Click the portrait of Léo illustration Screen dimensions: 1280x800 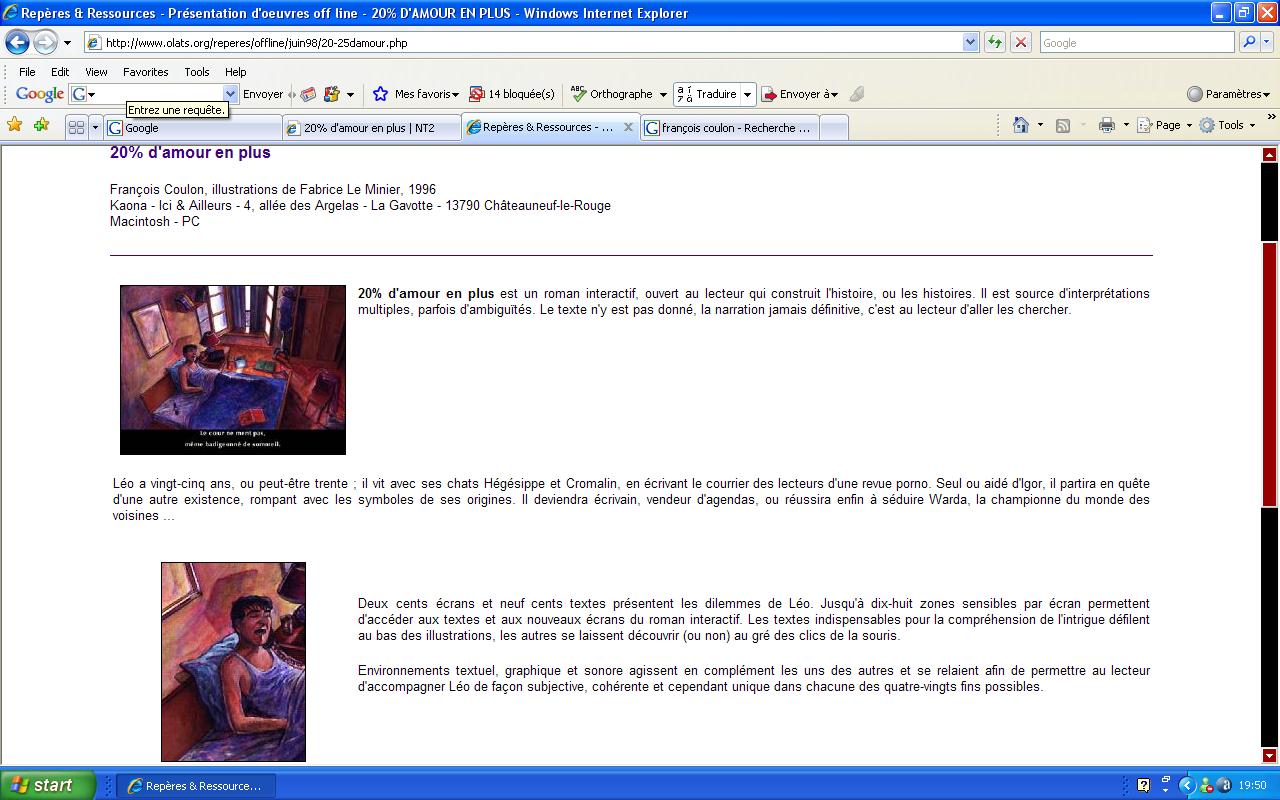(233, 662)
